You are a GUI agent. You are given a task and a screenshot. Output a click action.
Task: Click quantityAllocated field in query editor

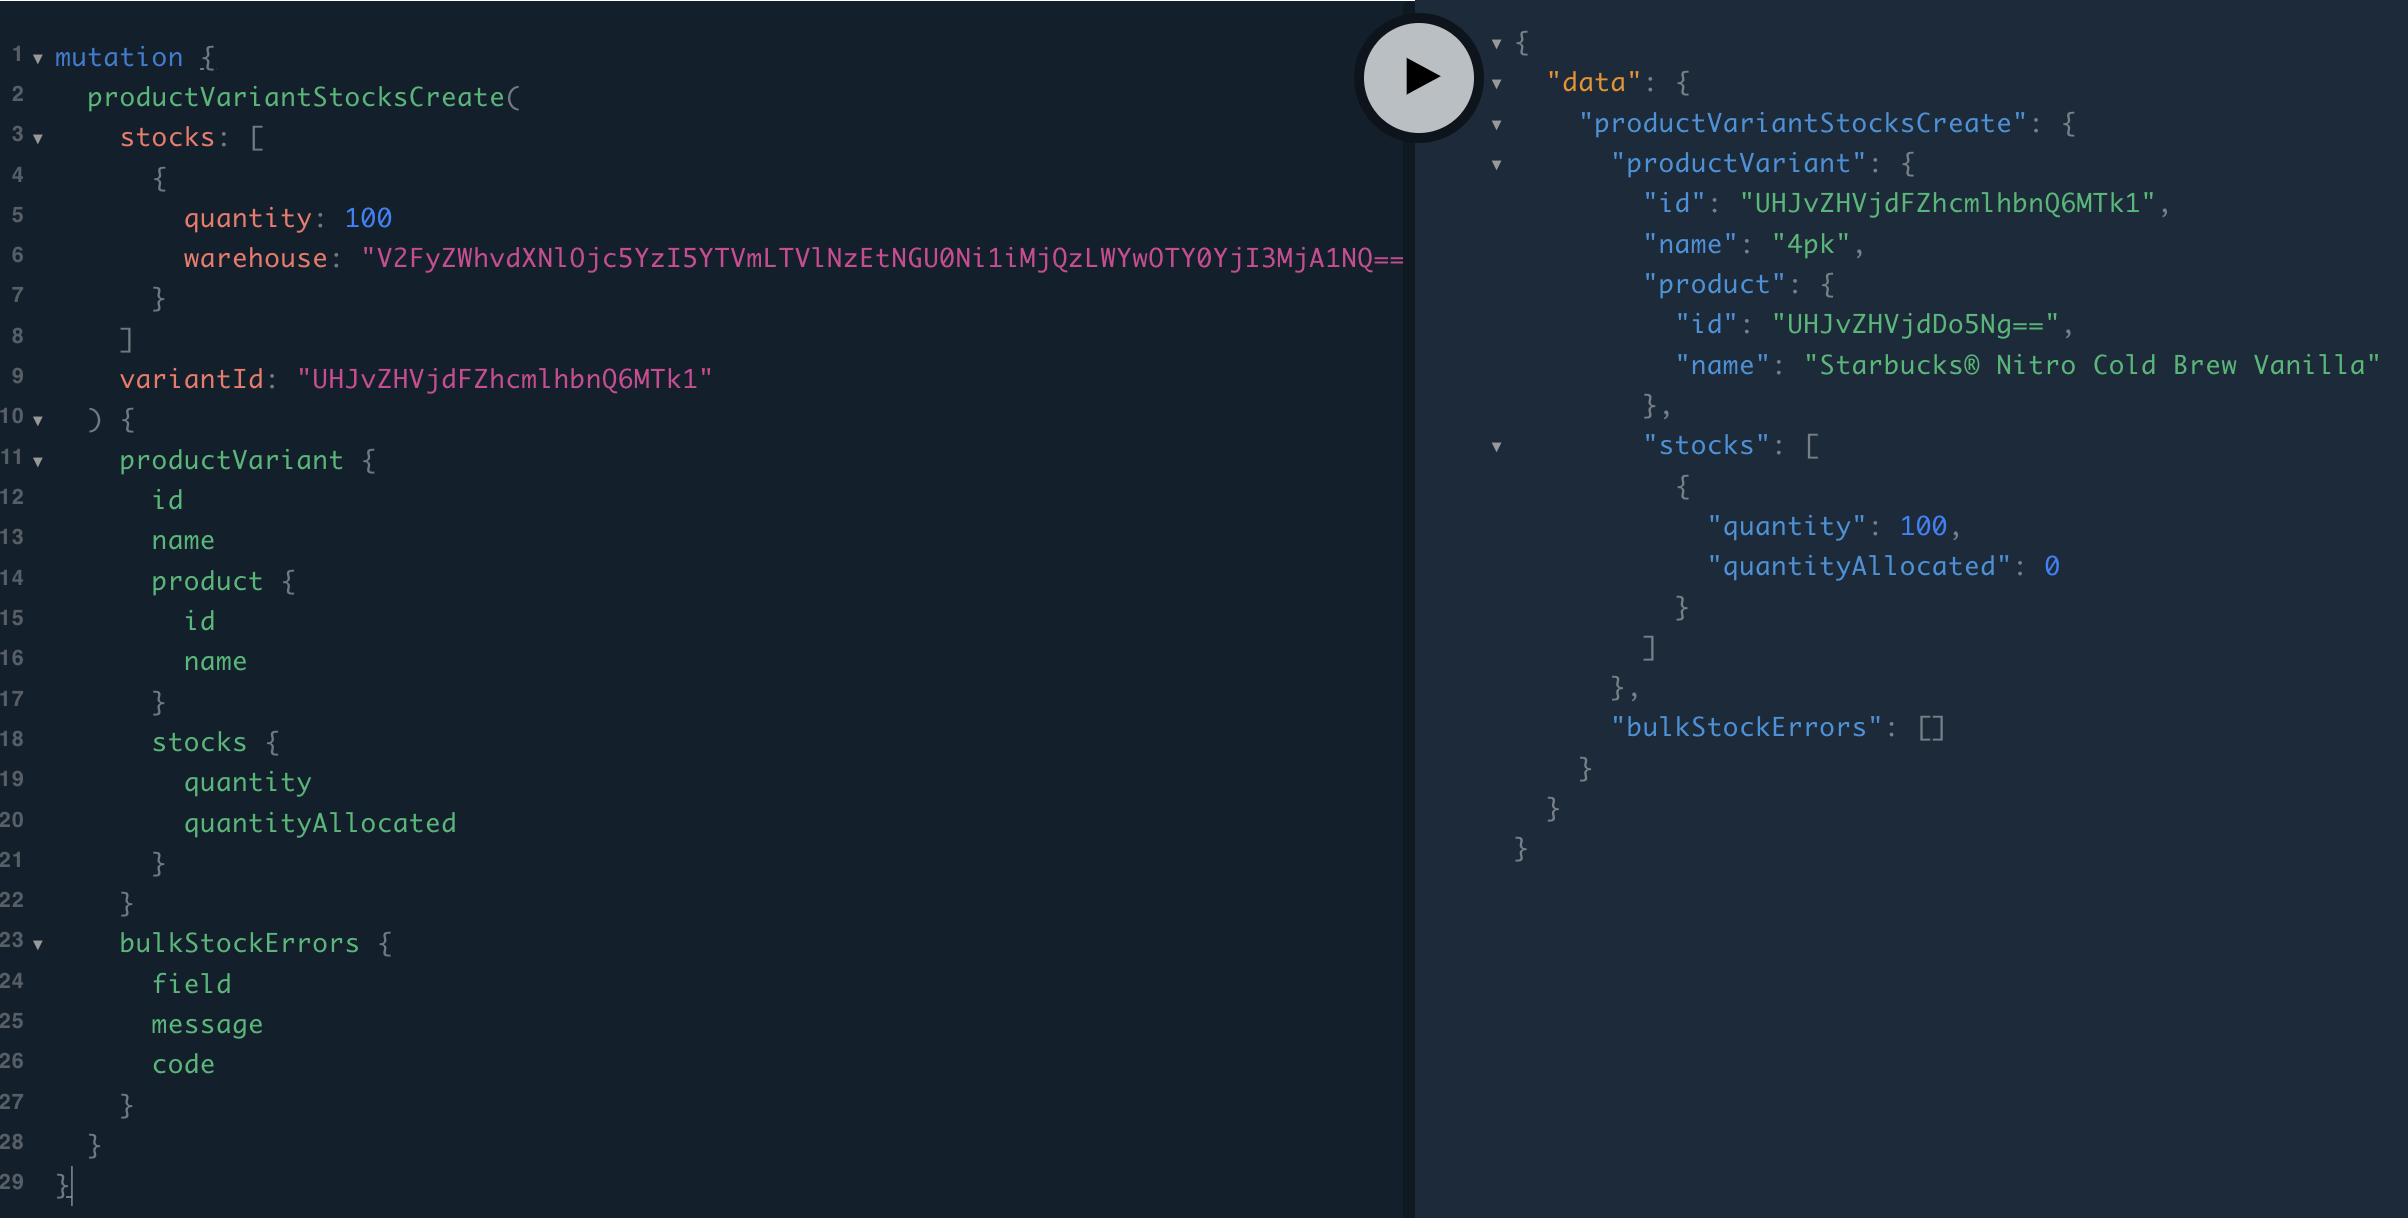320,823
